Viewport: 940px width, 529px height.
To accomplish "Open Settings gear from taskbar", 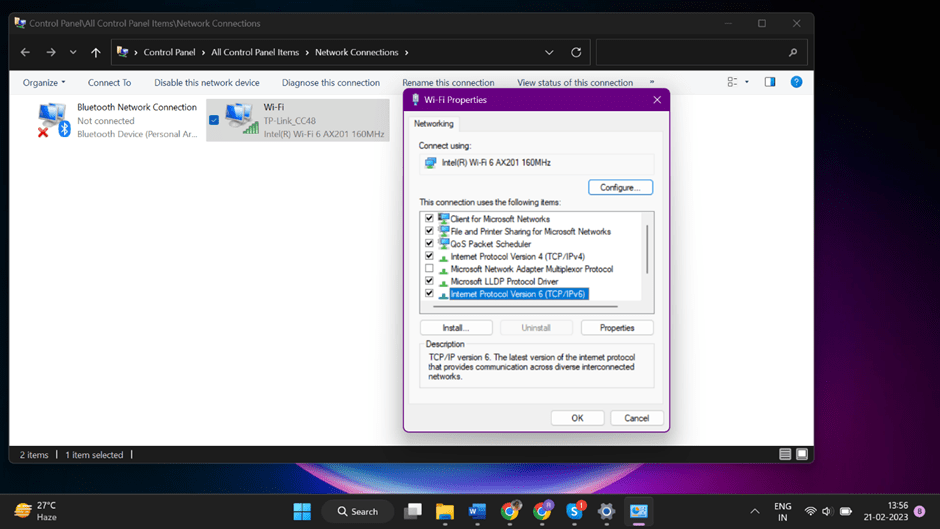I will [x=606, y=511].
